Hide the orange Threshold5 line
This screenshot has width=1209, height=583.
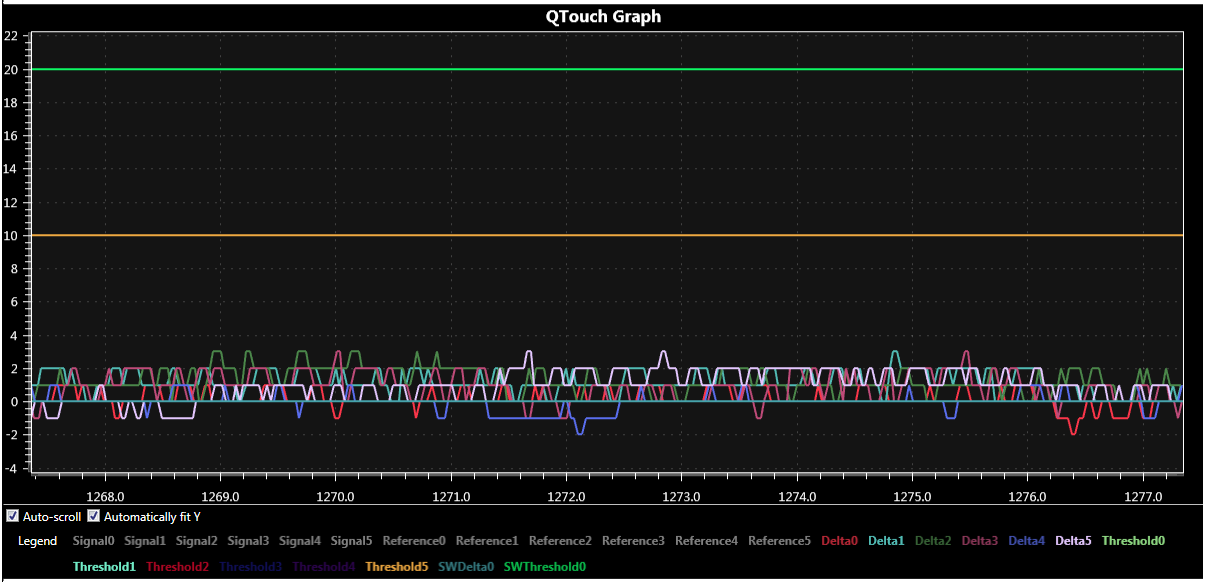pos(396,567)
